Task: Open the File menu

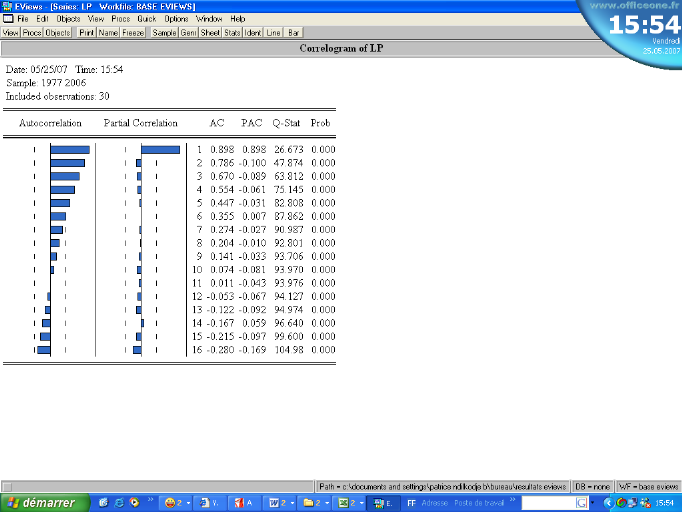Action: pos(23,19)
